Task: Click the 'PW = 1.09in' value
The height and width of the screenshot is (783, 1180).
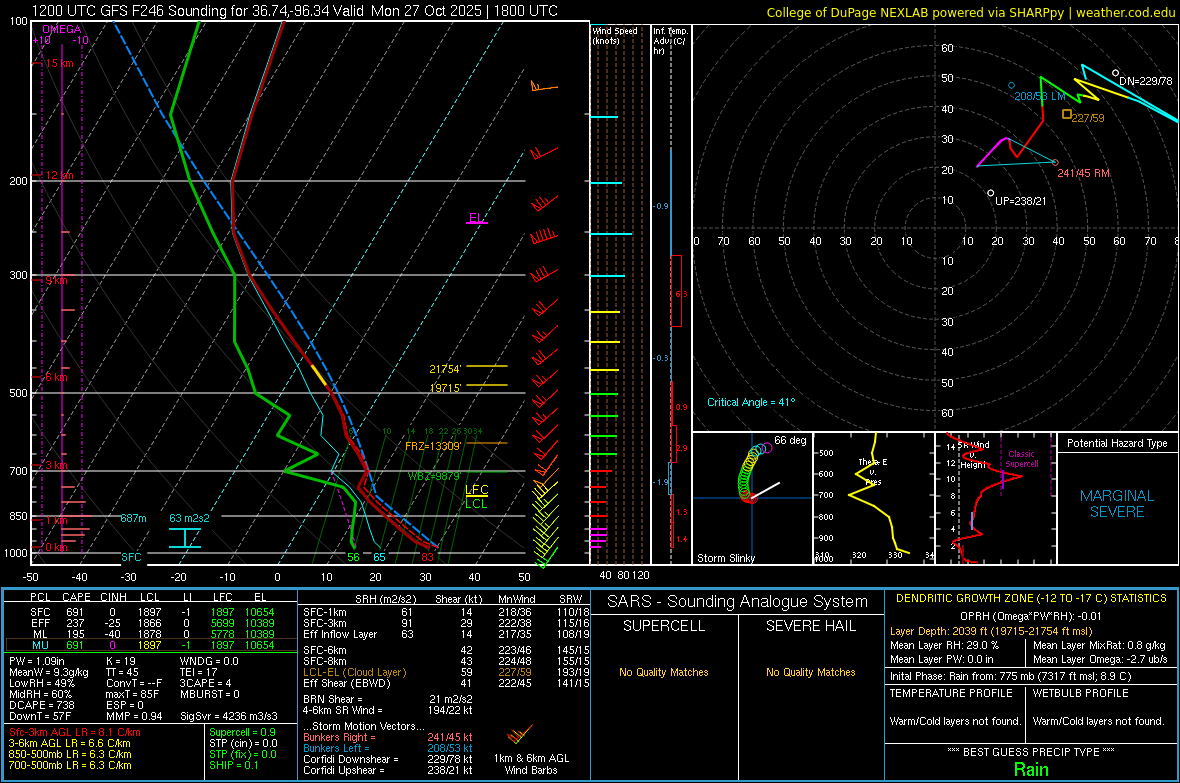Action: [x=37, y=661]
